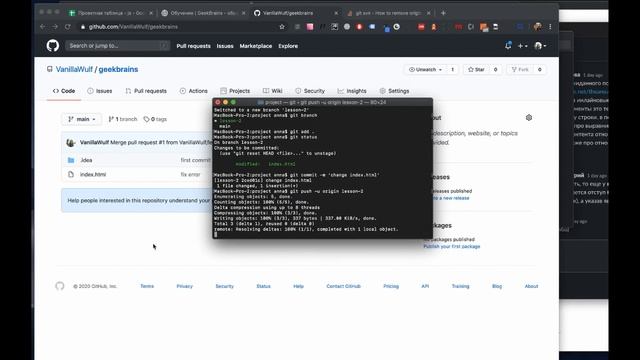Click Publish your first package link
The image size is (640, 360).
pos(451,247)
